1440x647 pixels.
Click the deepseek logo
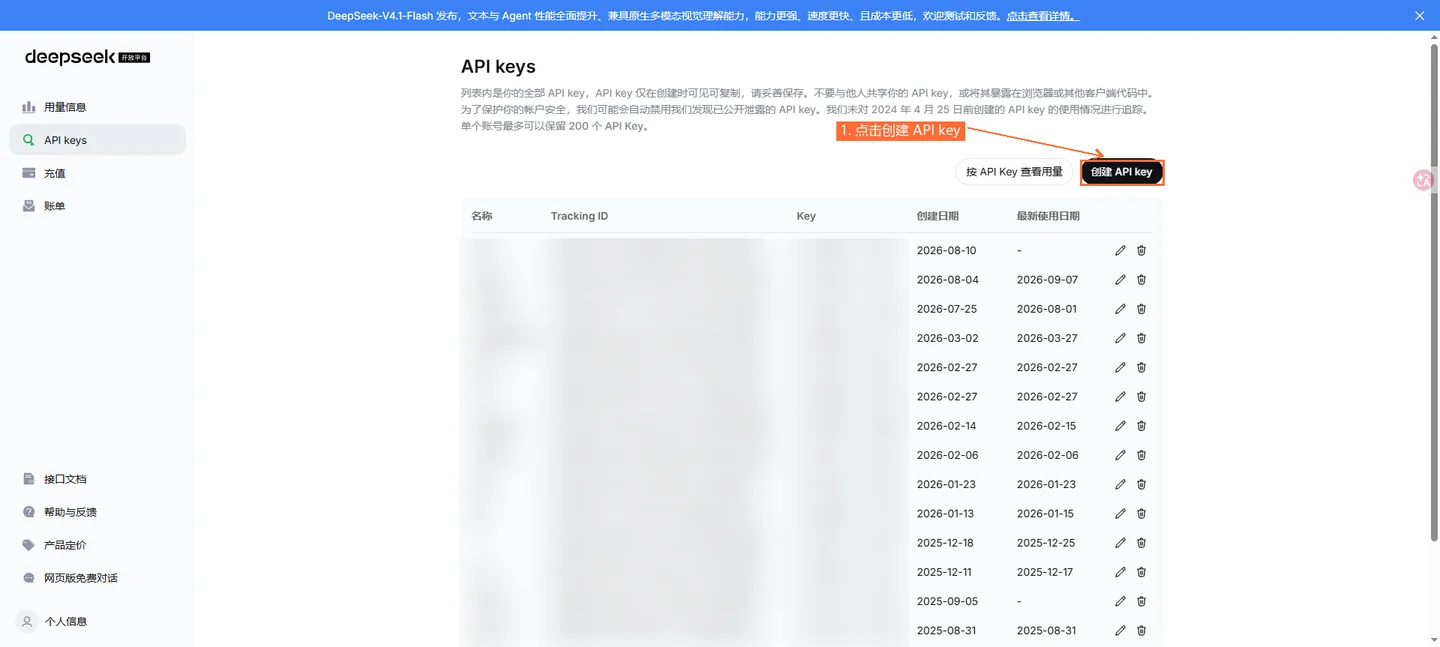tap(87, 57)
